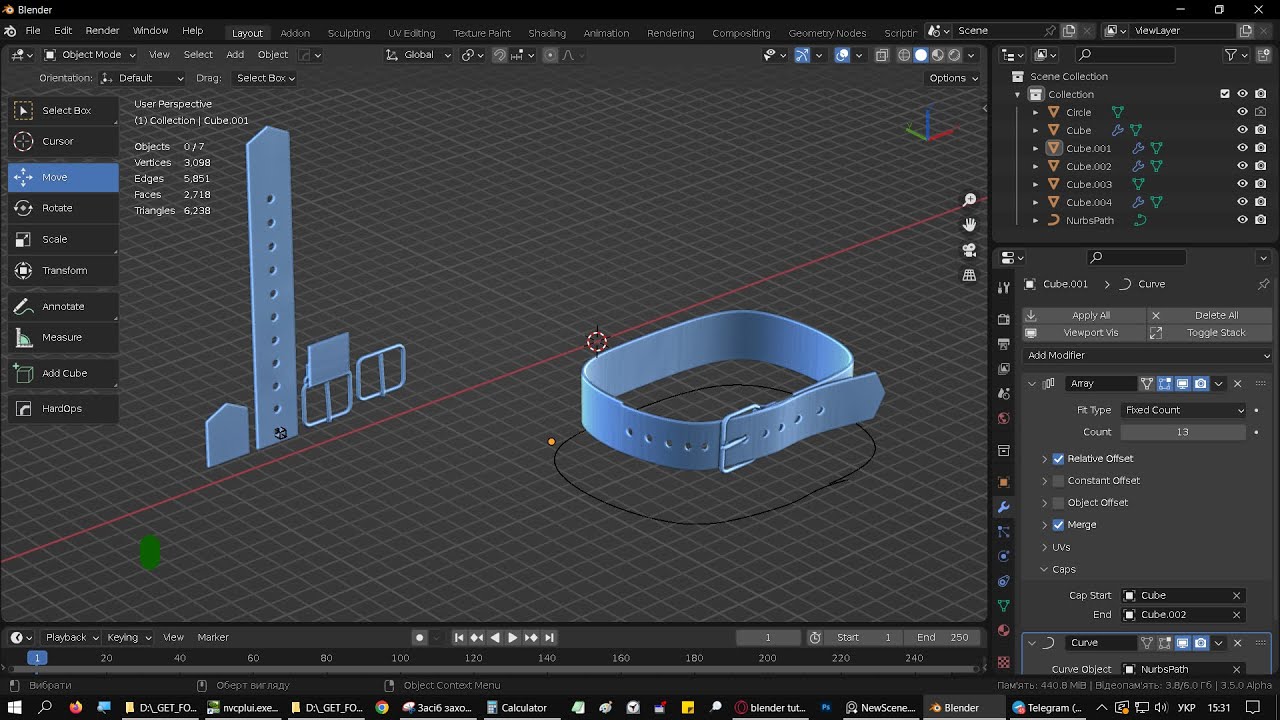Toggle X-ray display in viewport header
The width and height of the screenshot is (1280, 720).
point(881,55)
